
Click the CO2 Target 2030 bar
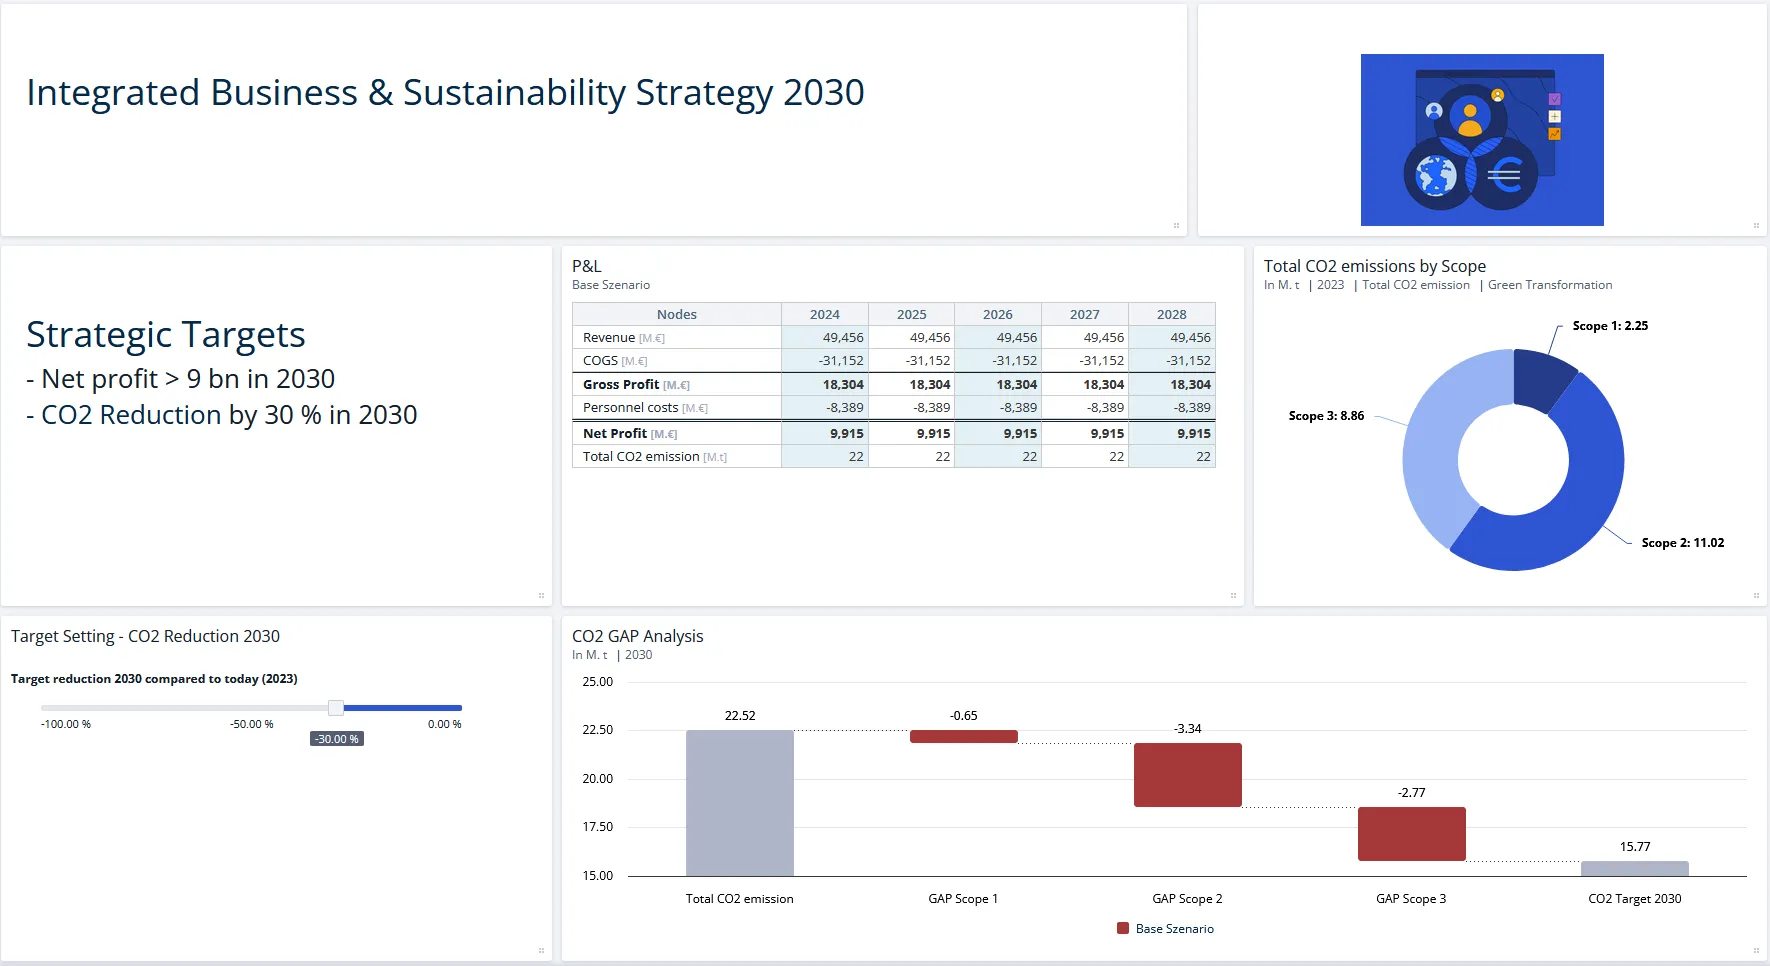(1635, 869)
